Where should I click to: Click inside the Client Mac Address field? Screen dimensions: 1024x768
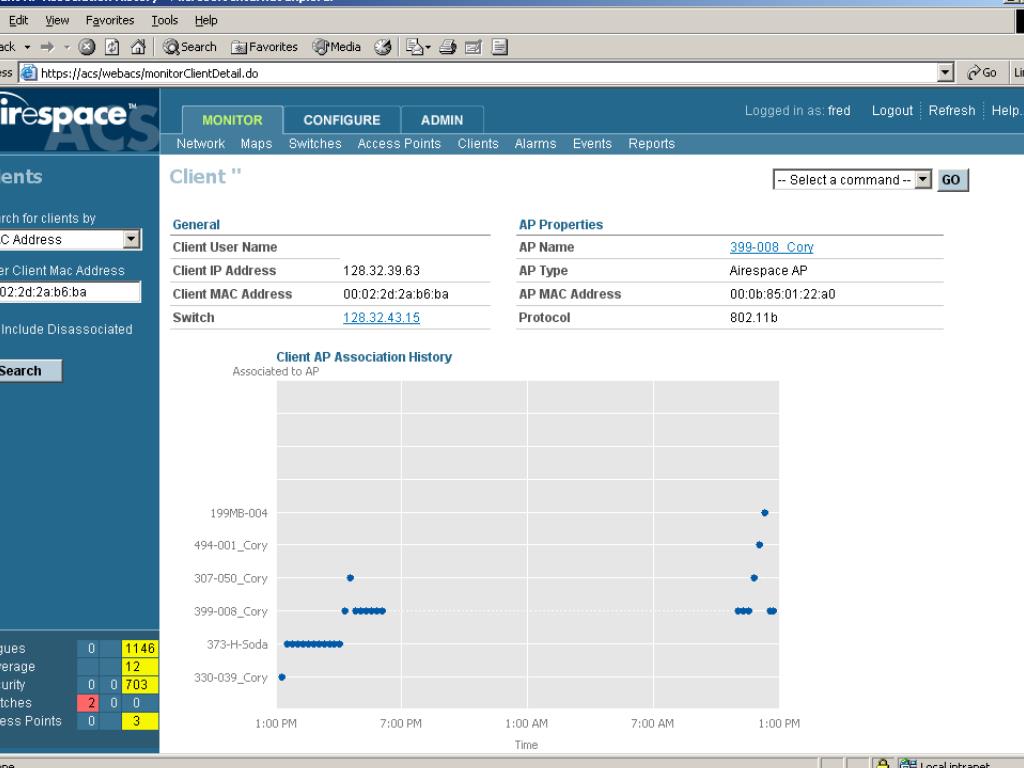pyautogui.click(x=70, y=292)
